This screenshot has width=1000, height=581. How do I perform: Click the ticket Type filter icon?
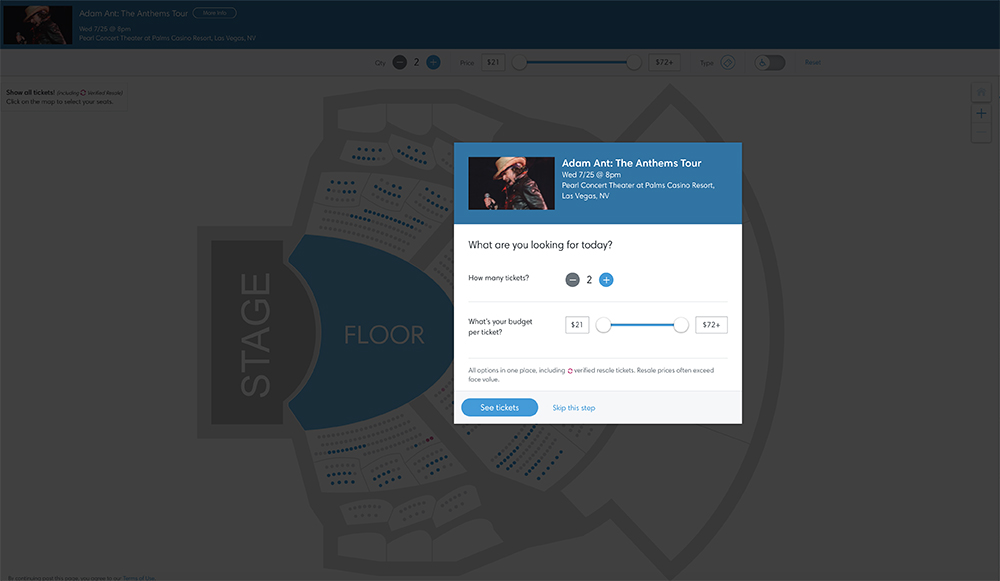[728, 62]
